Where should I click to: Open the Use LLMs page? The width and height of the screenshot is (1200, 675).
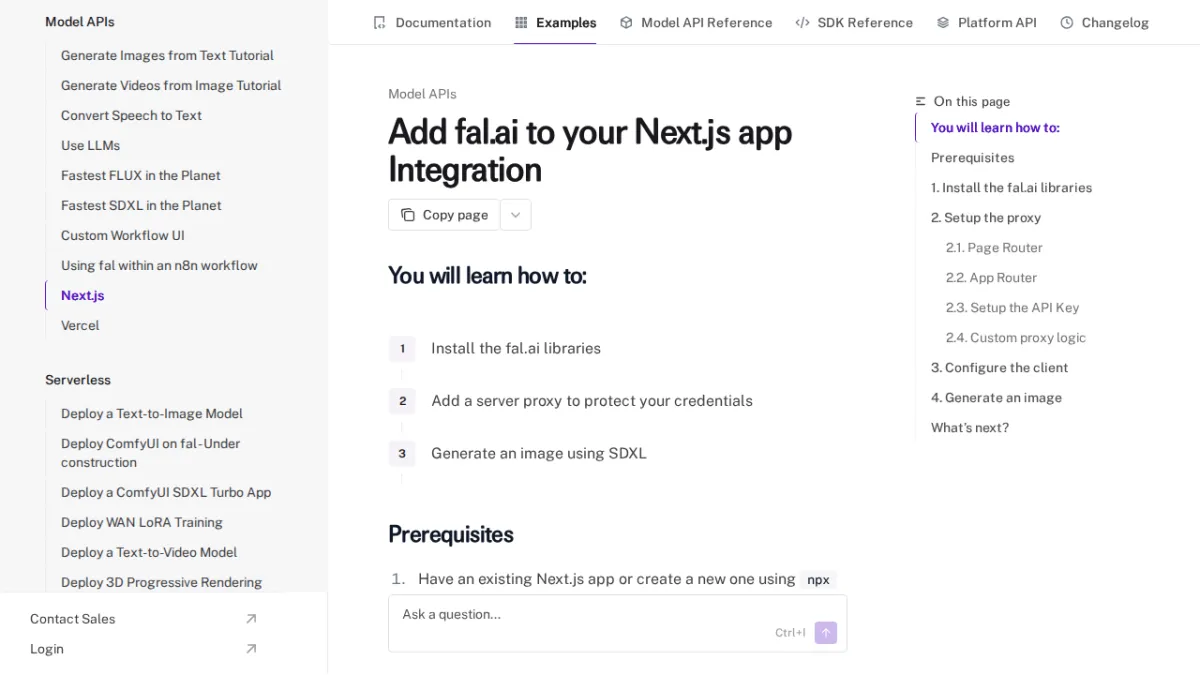[90, 145]
